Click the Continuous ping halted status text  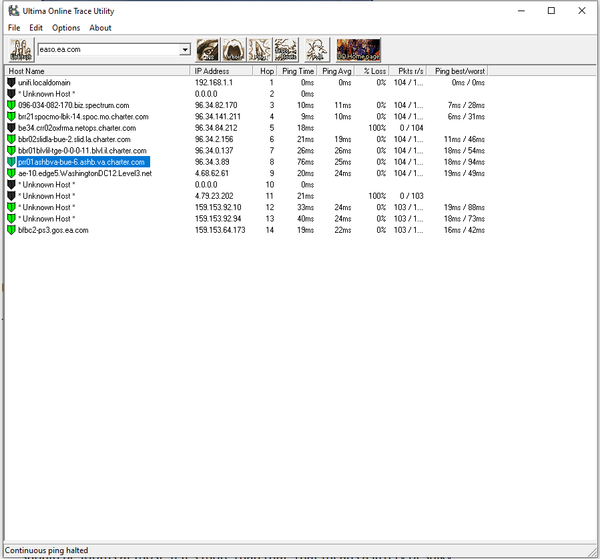pos(46,551)
